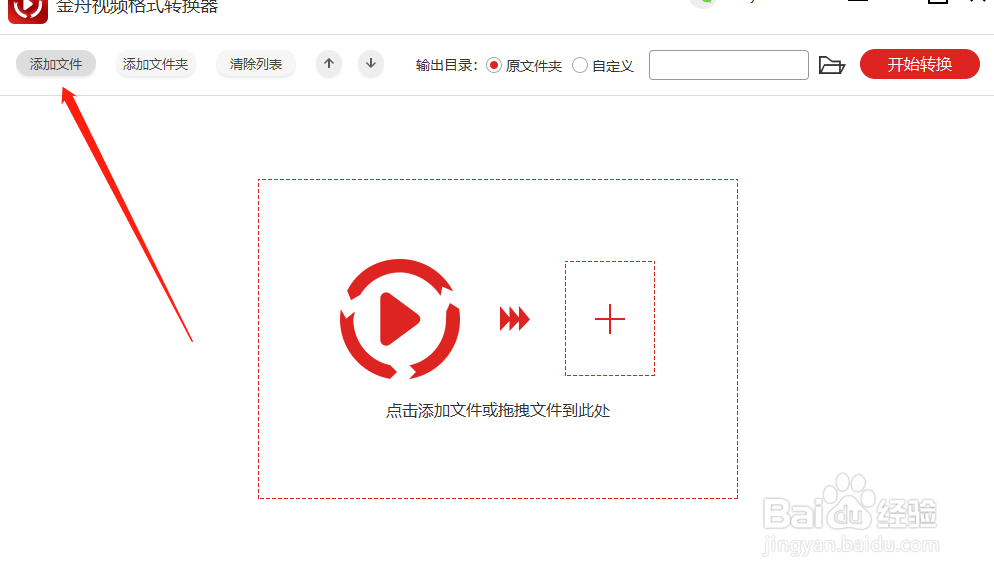
Task: Click the 输出目录 label
Action: (x=446, y=64)
